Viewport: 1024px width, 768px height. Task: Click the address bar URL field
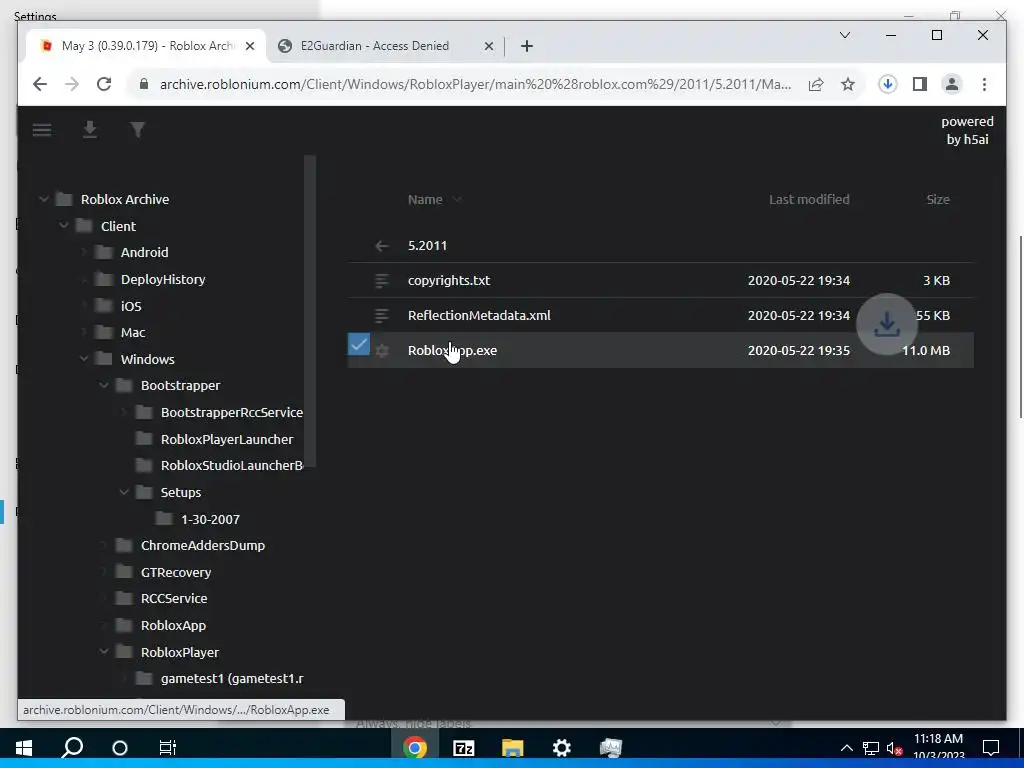(475, 84)
